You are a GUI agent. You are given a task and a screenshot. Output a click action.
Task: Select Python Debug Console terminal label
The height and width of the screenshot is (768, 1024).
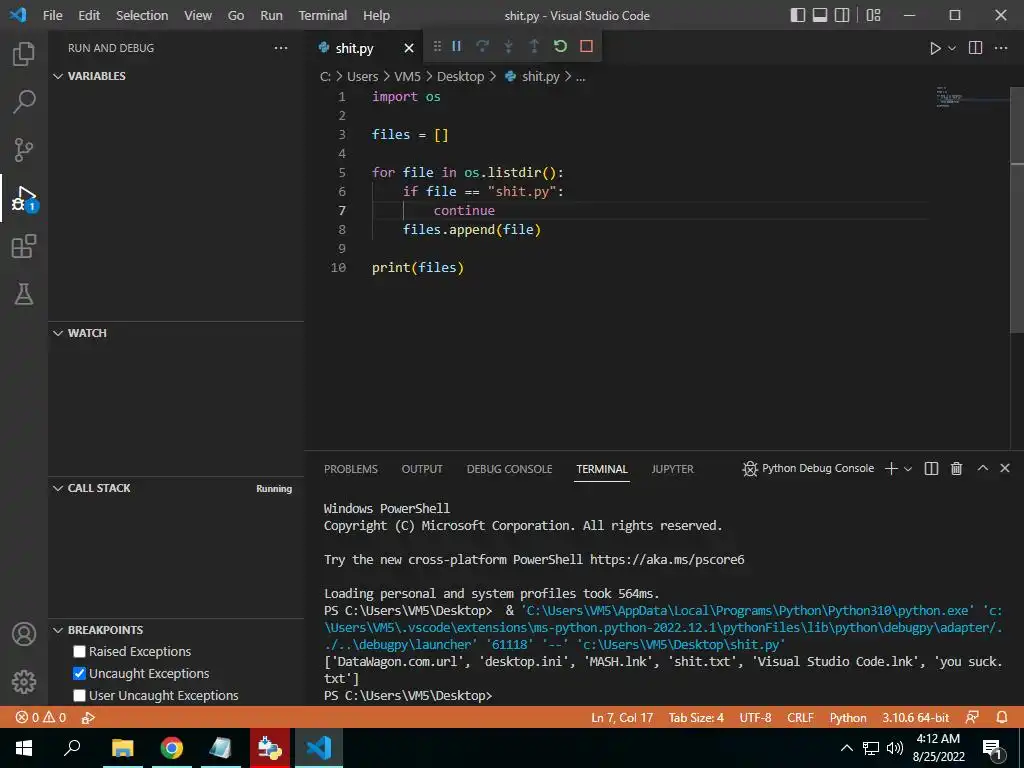[818, 468]
